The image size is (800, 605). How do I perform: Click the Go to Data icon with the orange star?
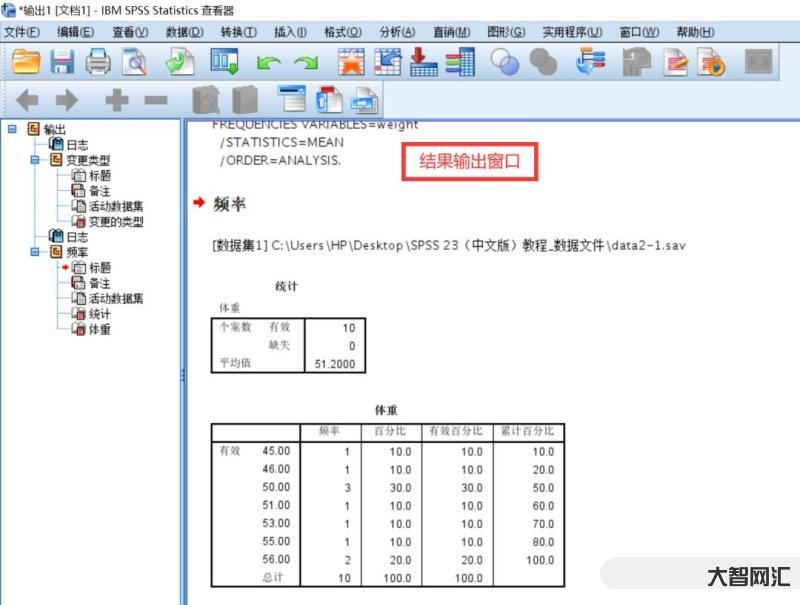pyautogui.click(x=351, y=63)
